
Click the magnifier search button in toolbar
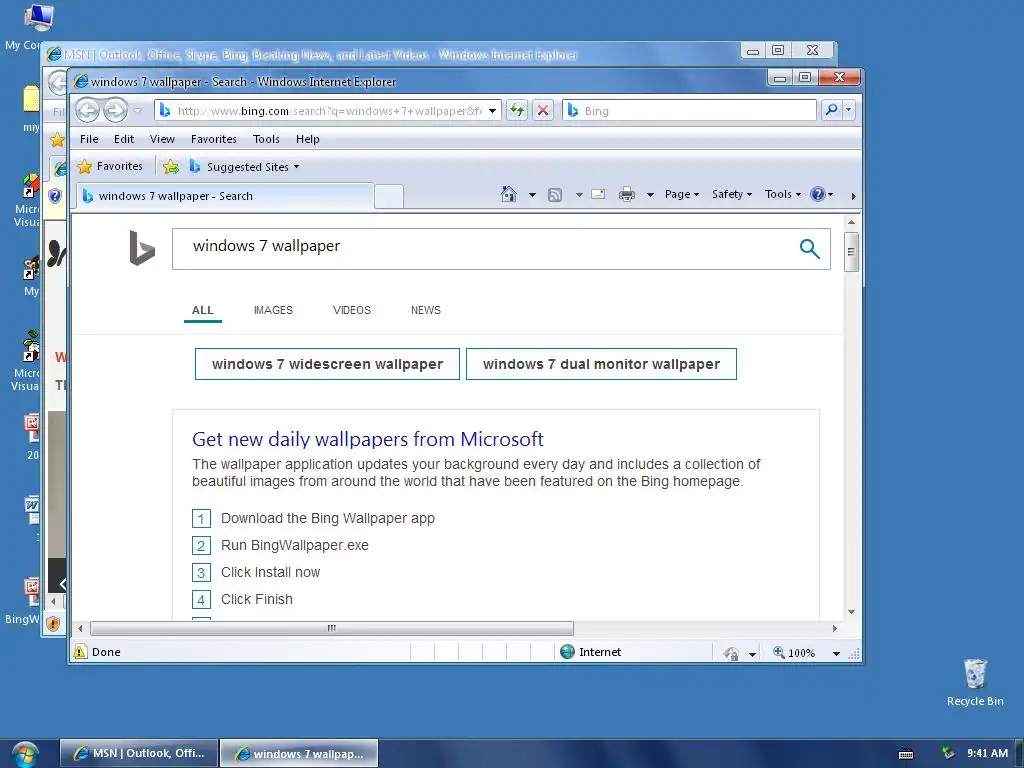click(x=831, y=110)
